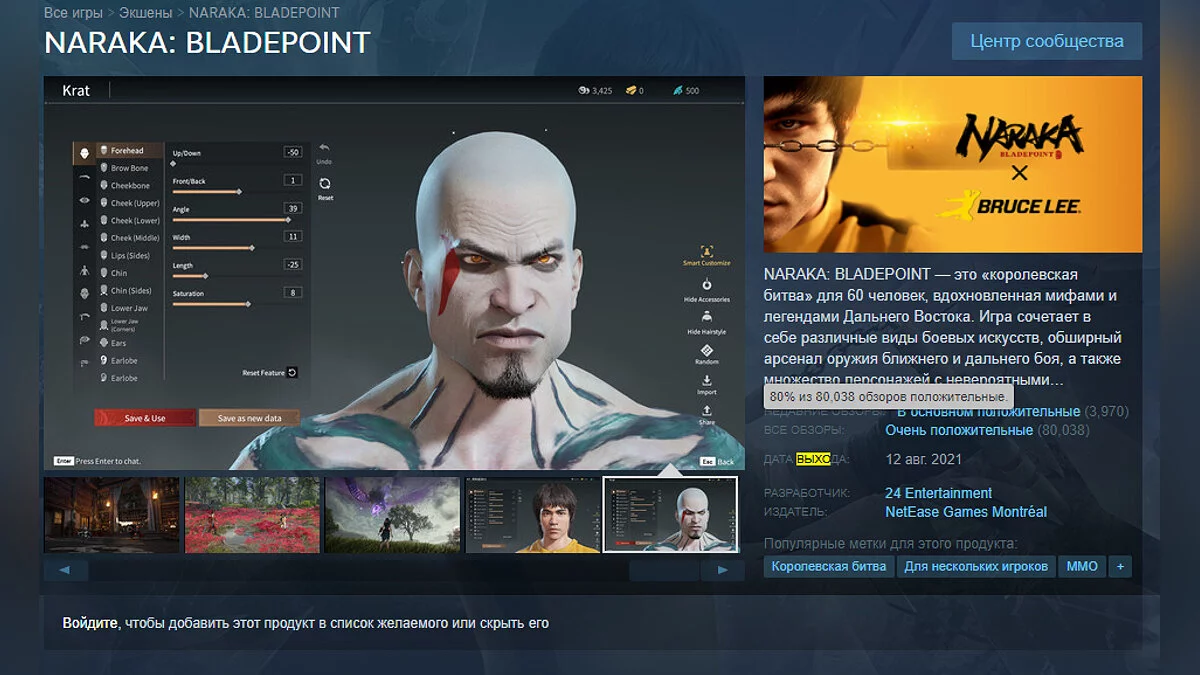Open the Bruce Lee character thumbnail
The height and width of the screenshot is (675, 1200).
coord(532,514)
